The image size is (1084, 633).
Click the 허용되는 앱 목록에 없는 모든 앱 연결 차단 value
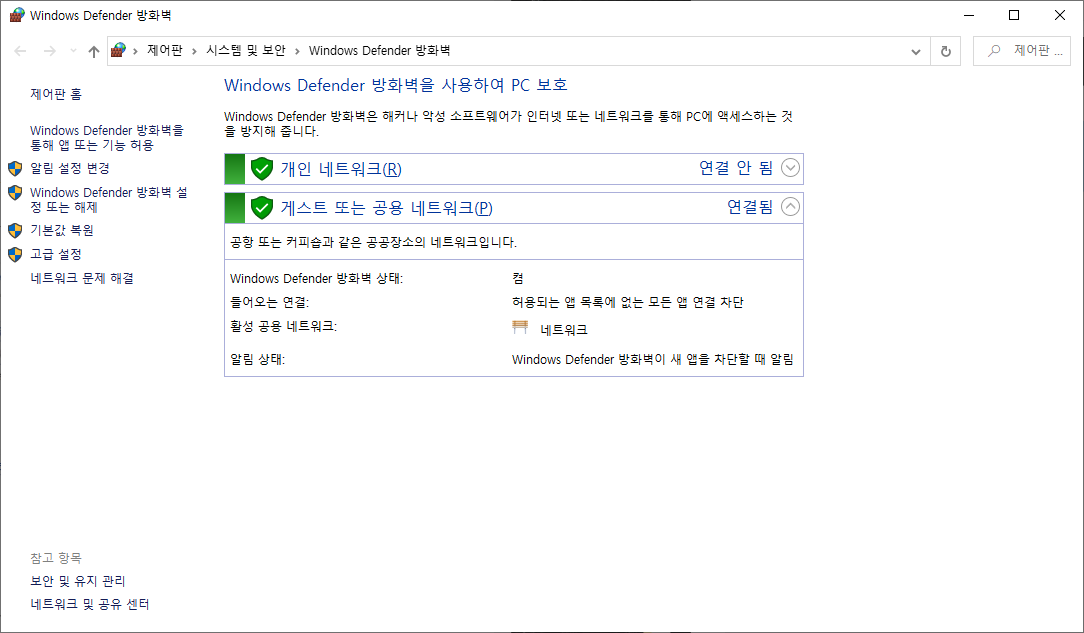628,302
